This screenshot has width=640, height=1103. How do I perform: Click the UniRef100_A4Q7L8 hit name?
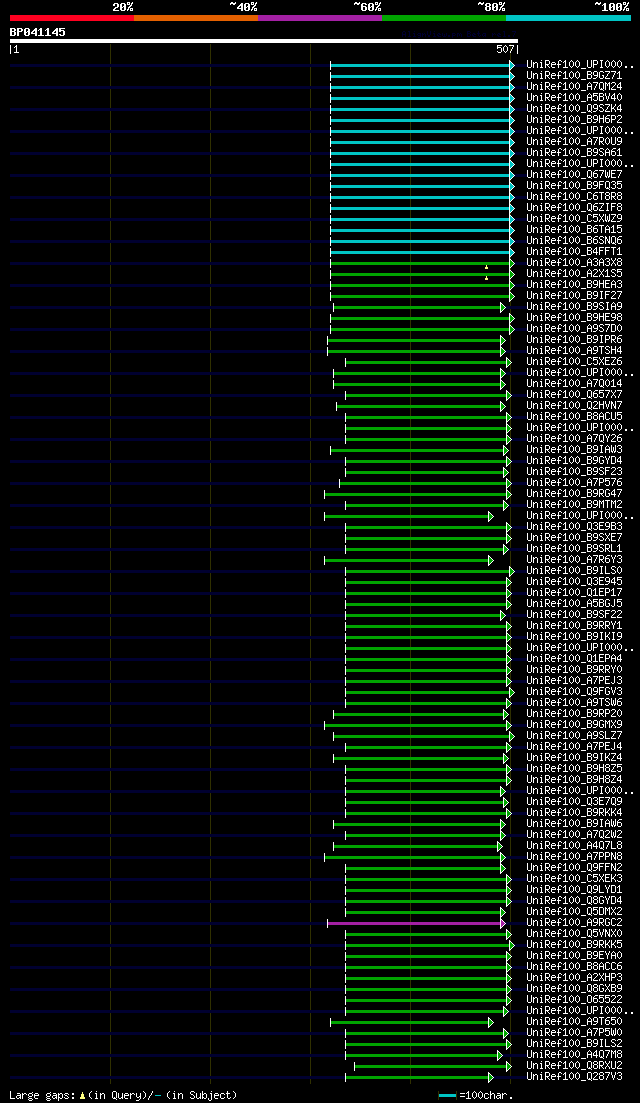574,846
